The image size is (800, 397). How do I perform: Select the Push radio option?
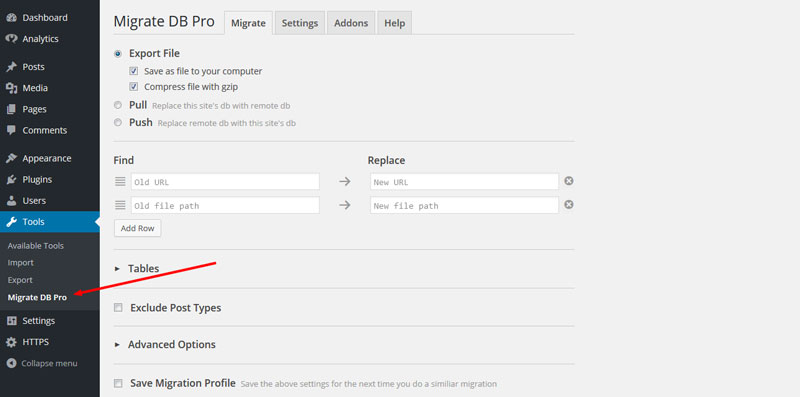[118, 122]
